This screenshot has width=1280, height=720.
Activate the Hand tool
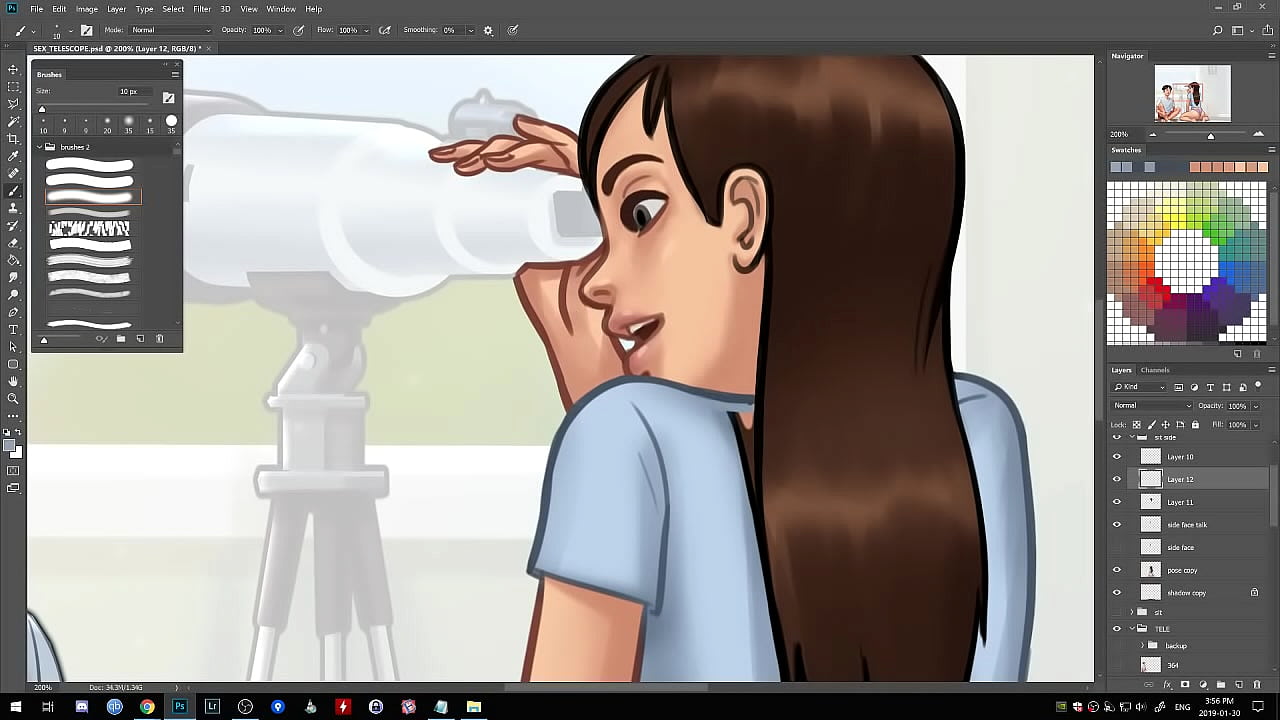point(13,381)
